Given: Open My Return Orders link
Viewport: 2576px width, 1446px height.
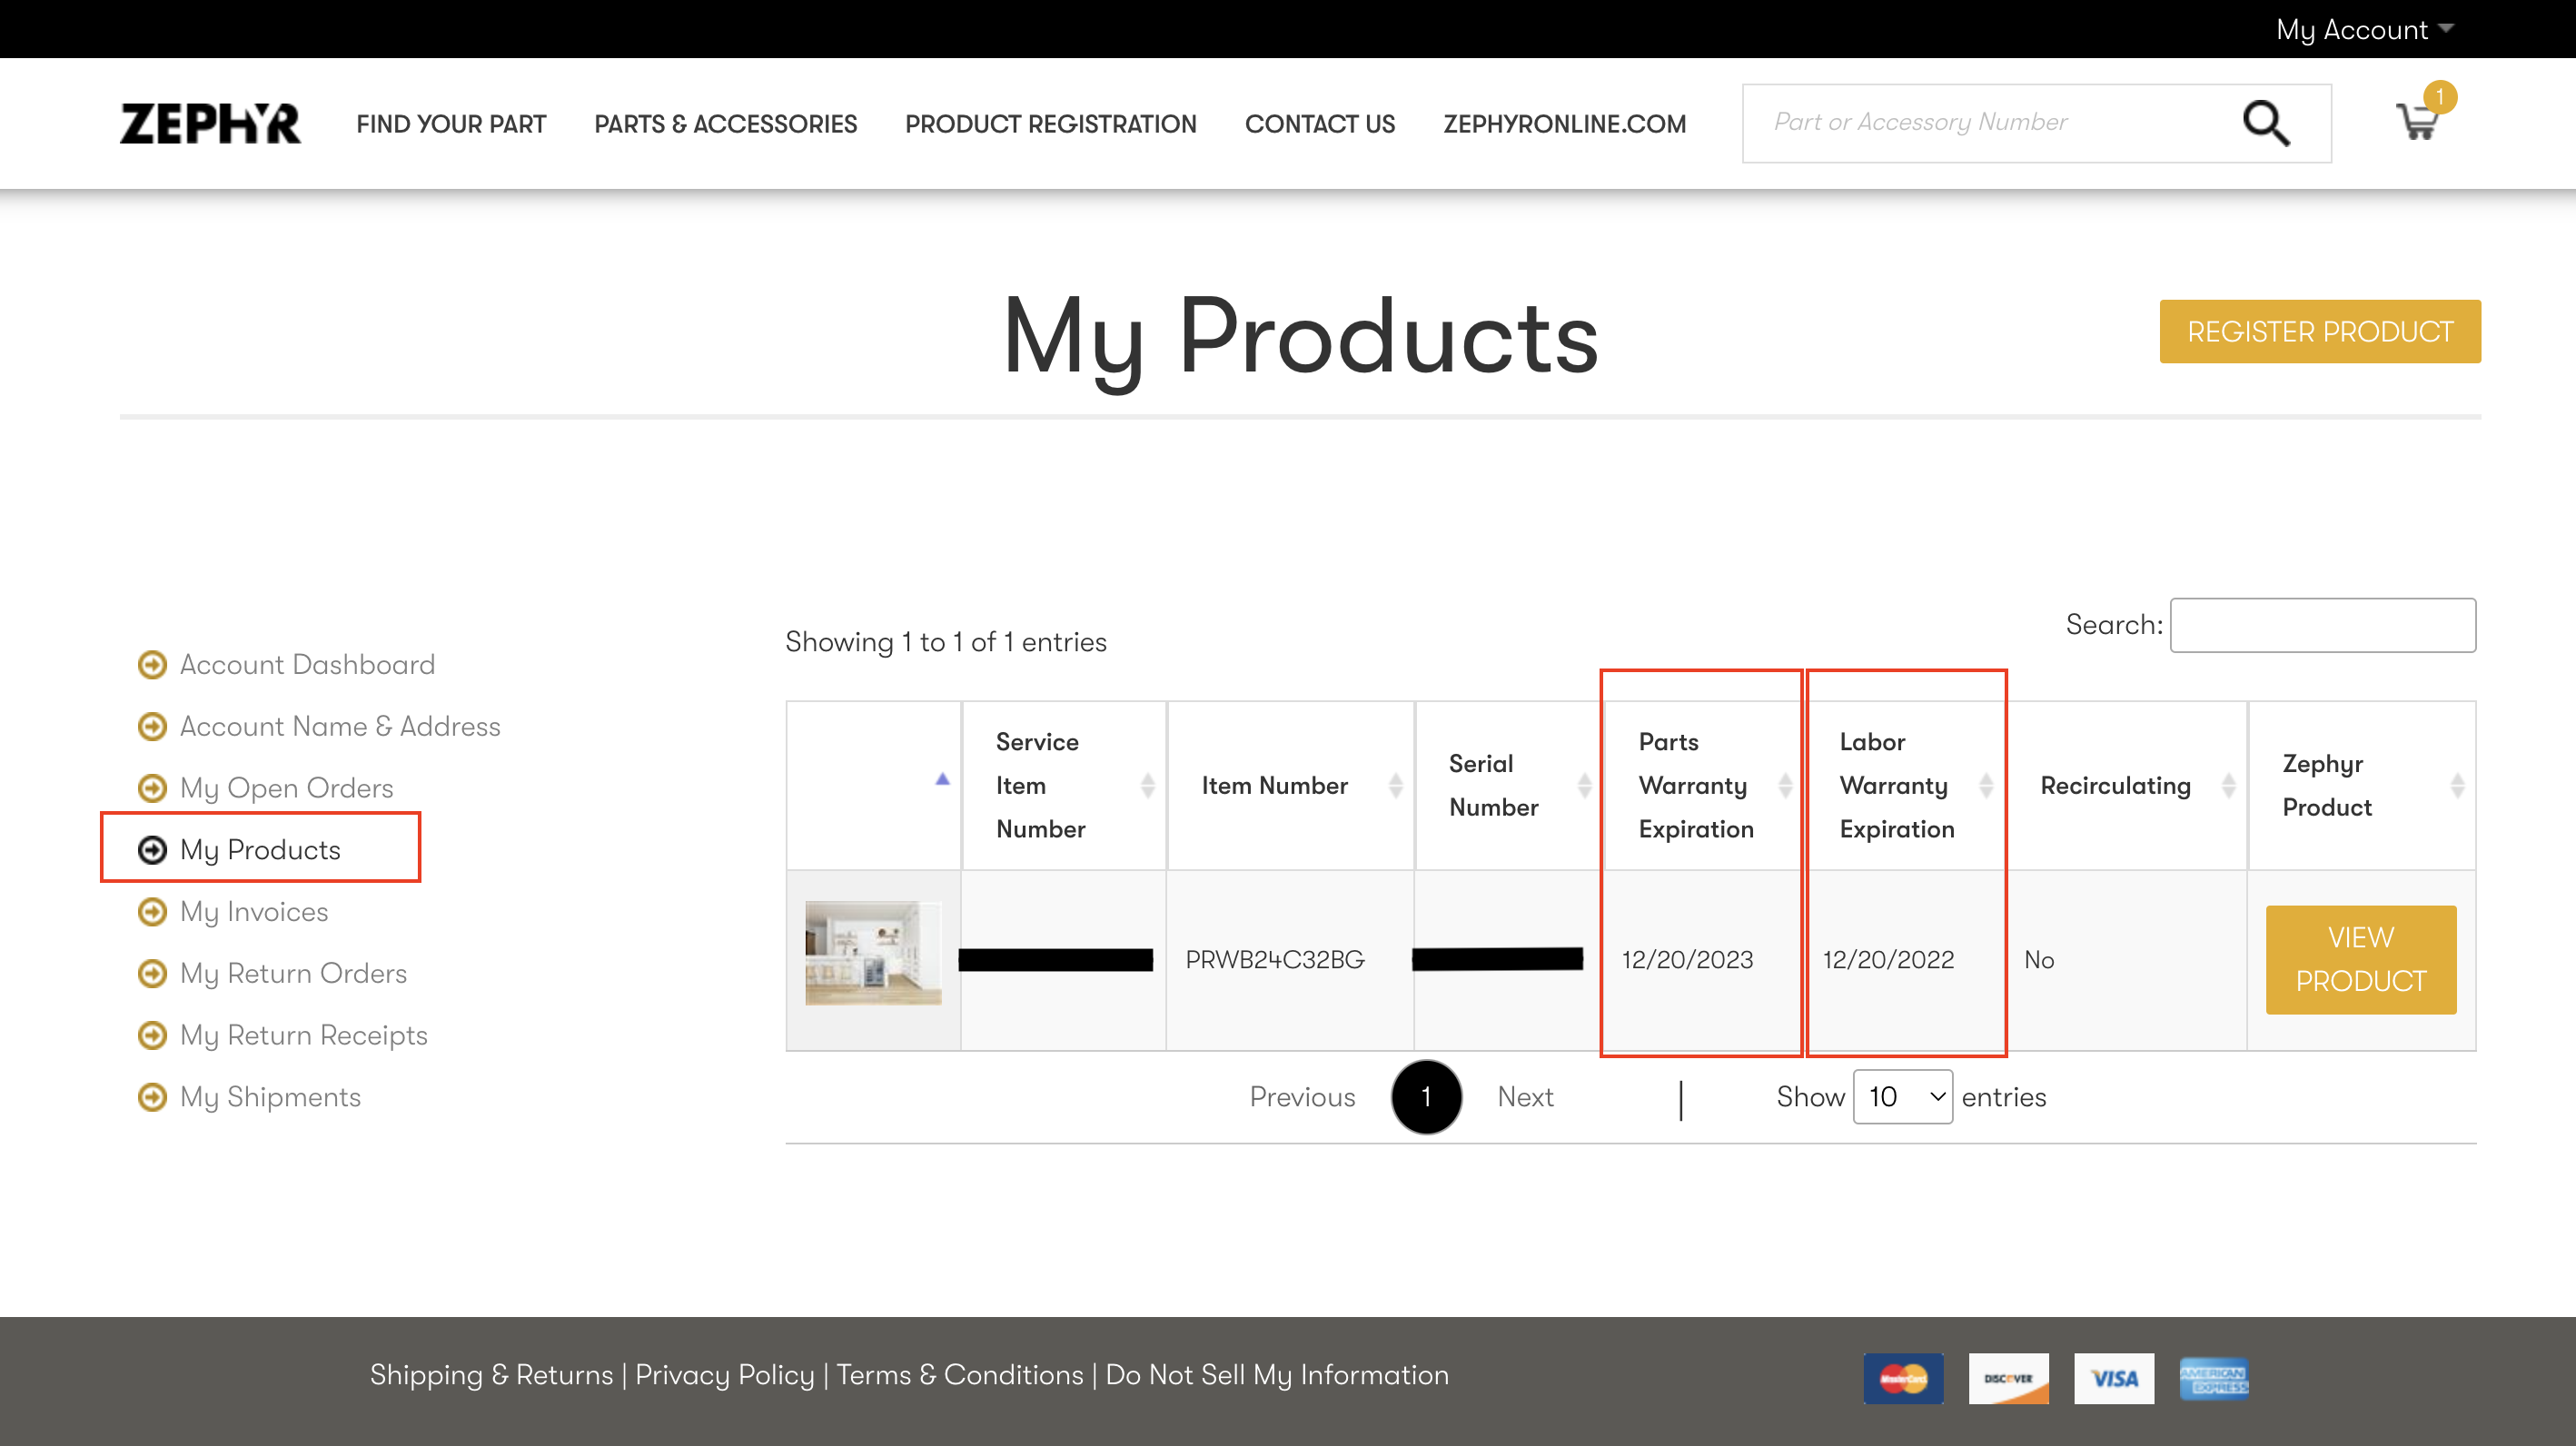Looking at the screenshot, I should click(x=293, y=973).
